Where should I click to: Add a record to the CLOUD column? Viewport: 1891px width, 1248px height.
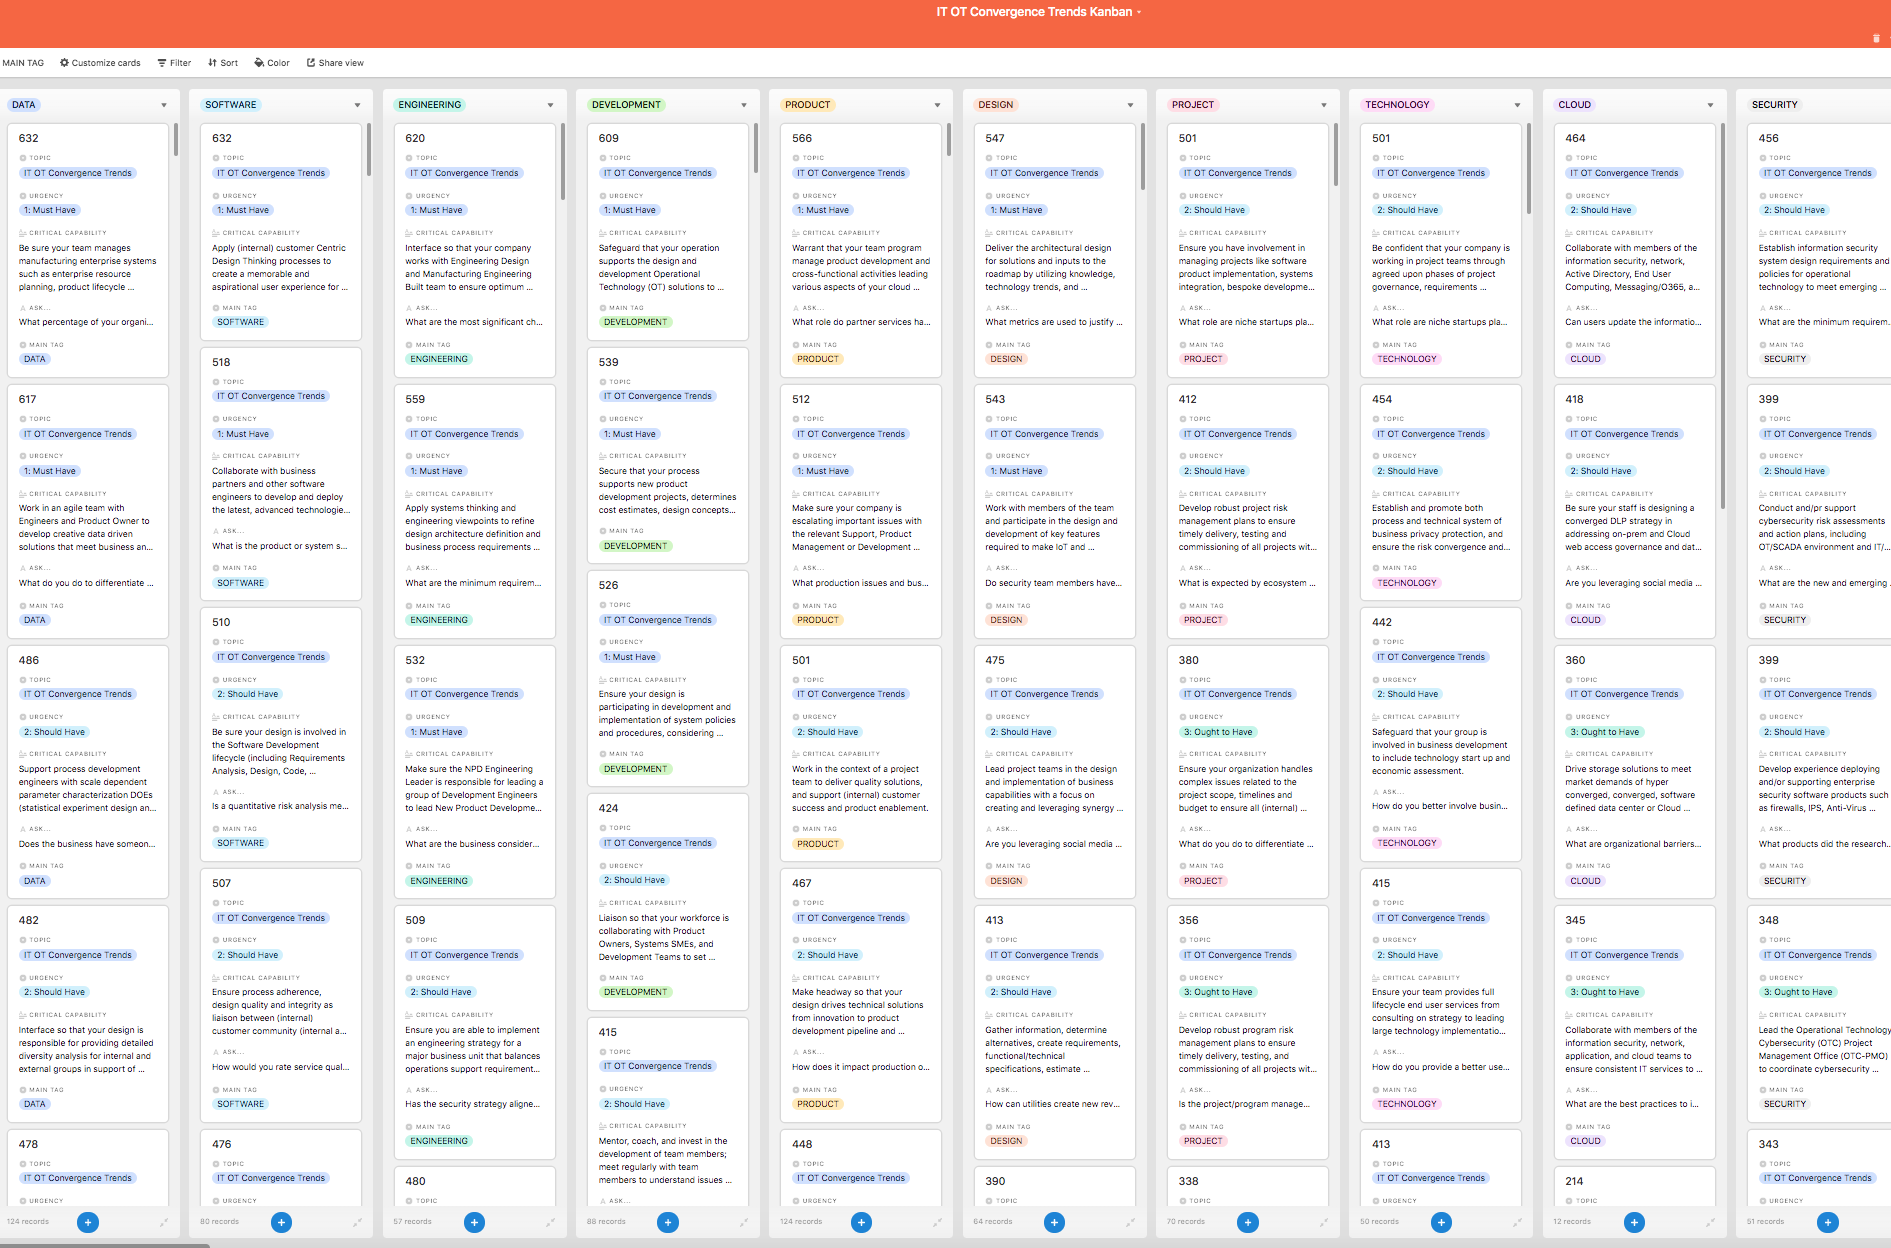click(x=1634, y=1222)
